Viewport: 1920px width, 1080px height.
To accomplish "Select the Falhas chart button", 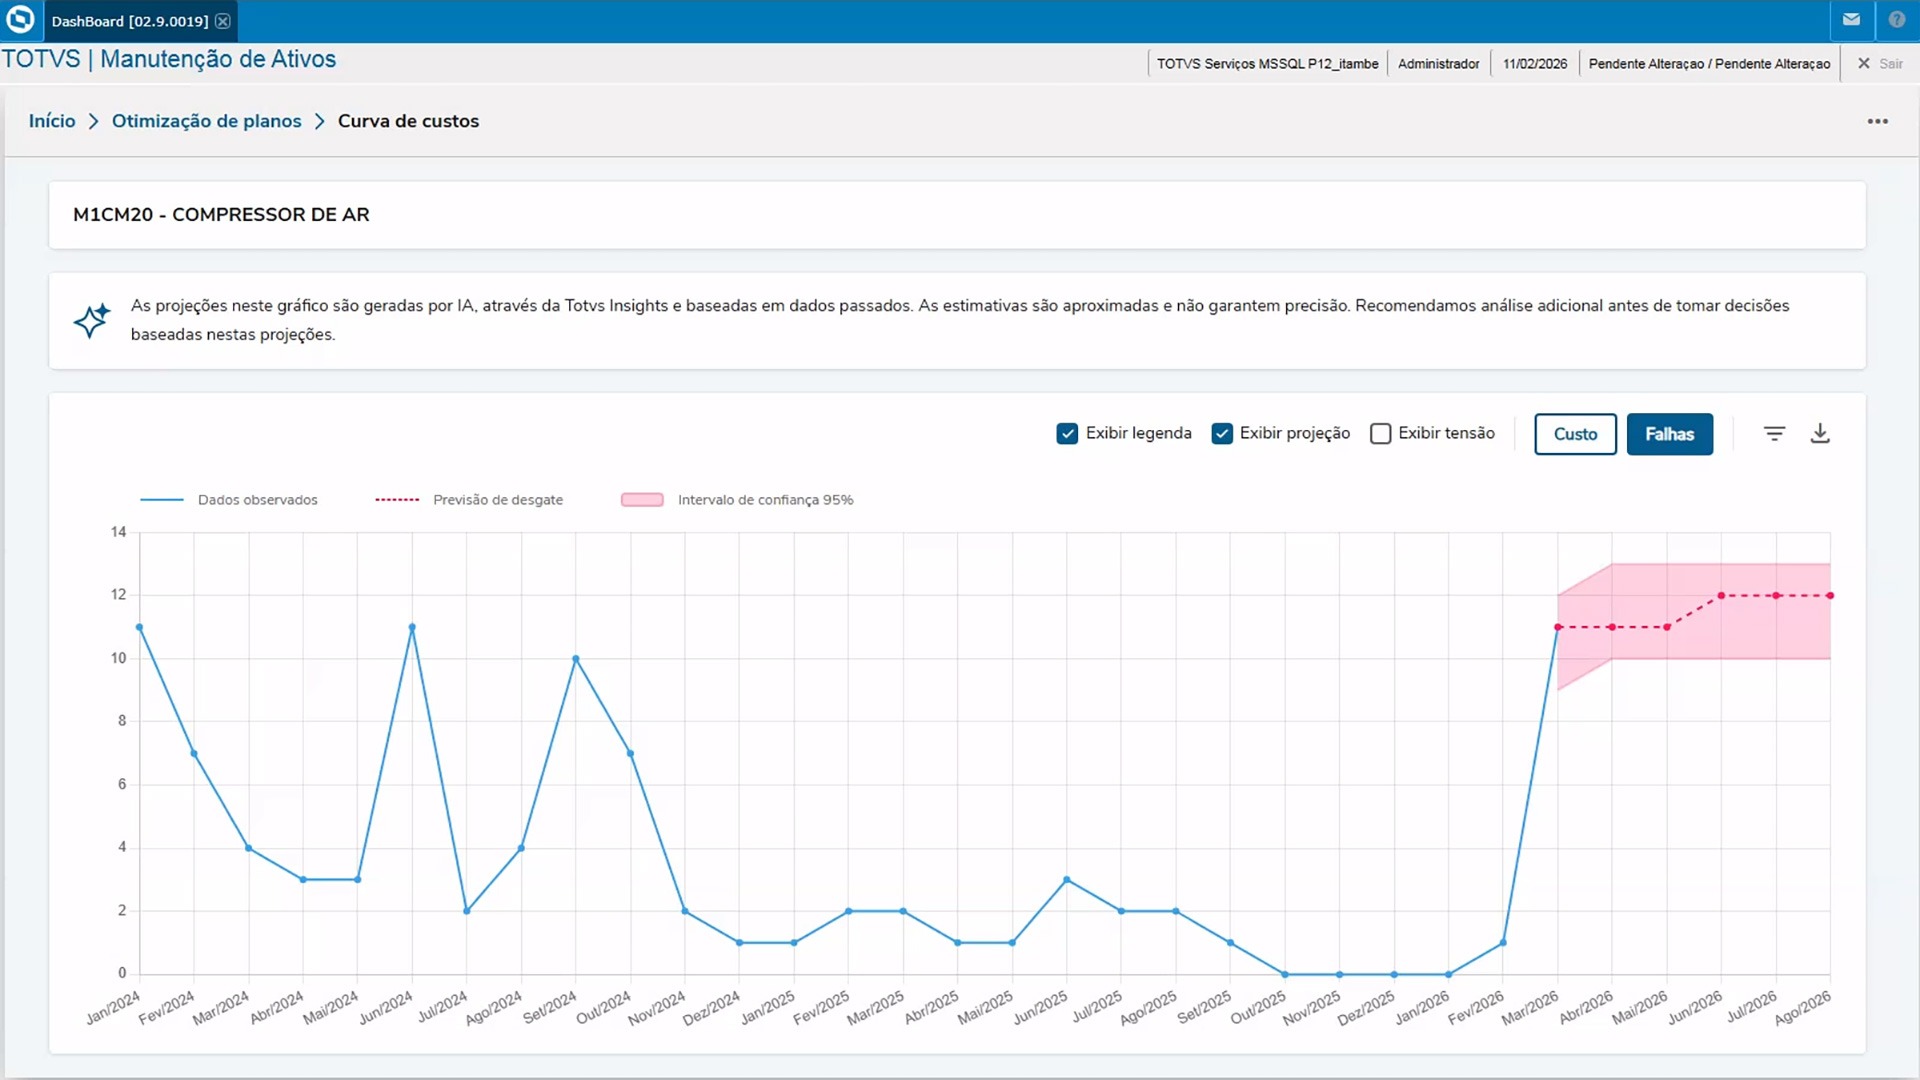I will pos(1669,434).
